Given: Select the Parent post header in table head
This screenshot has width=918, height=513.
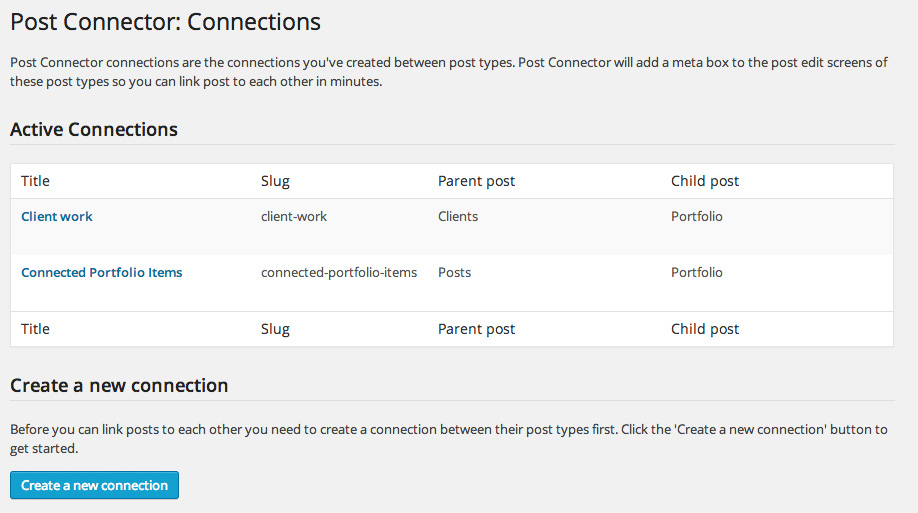Looking at the screenshot, I should pyautogui.click(x=477, y=181).
